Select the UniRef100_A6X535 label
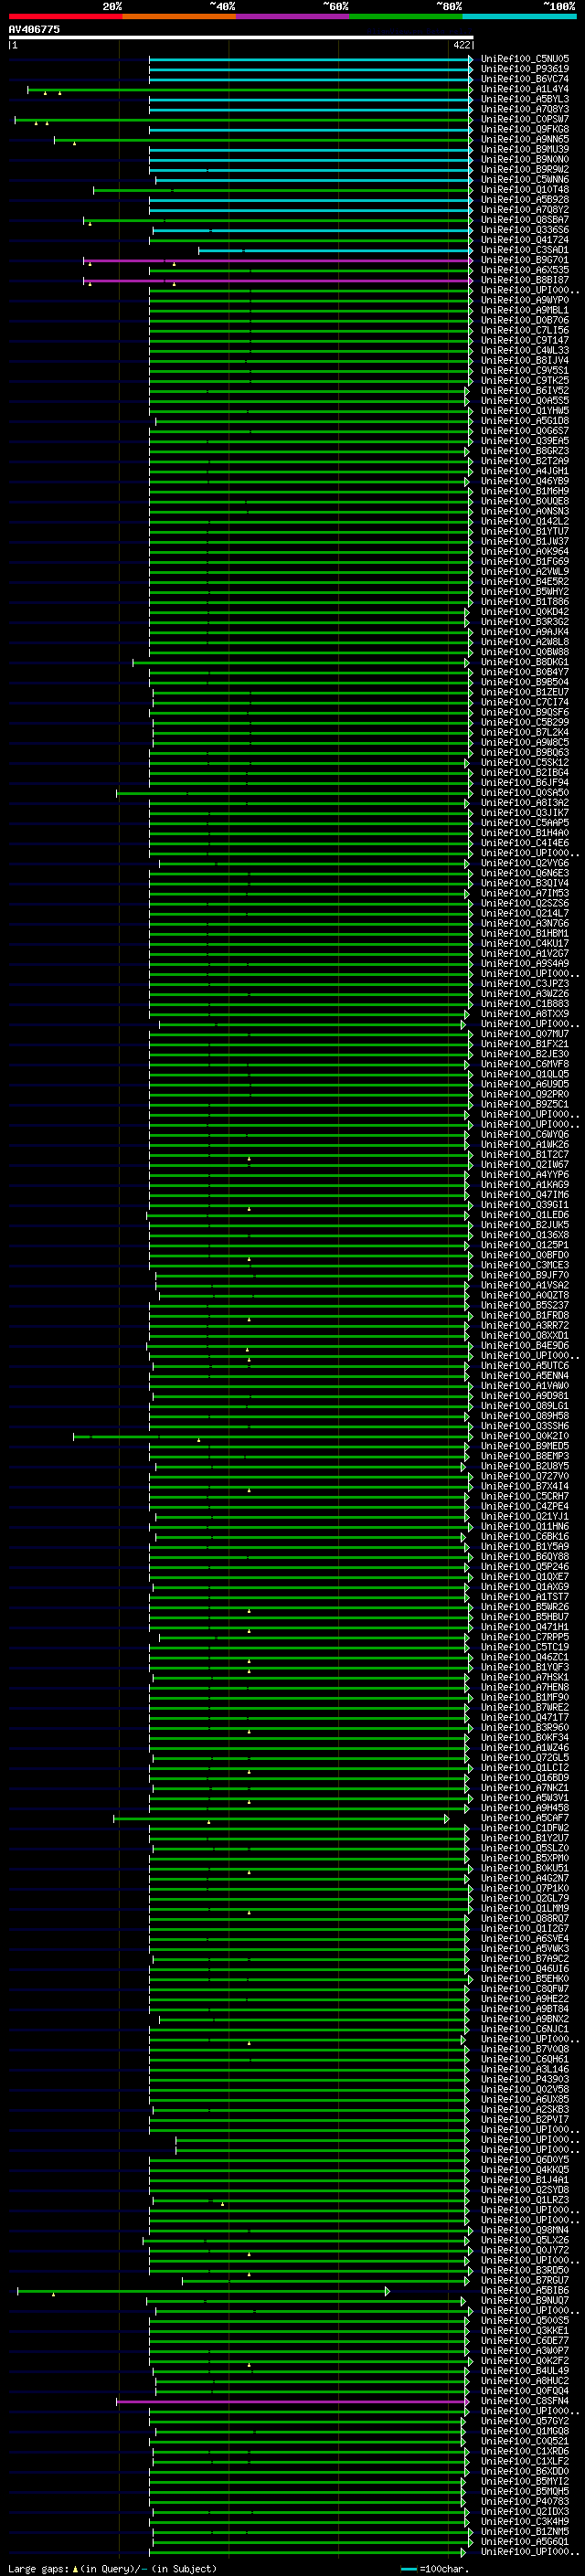 click(525, 270)
